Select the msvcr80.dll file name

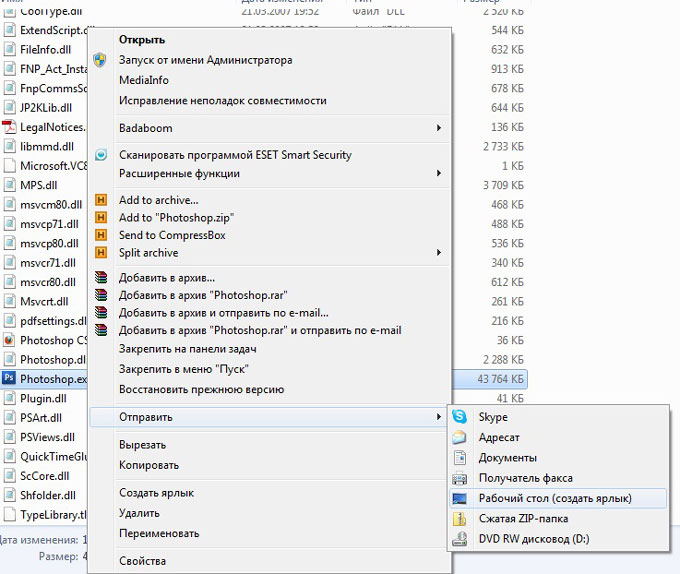point(48,282)
